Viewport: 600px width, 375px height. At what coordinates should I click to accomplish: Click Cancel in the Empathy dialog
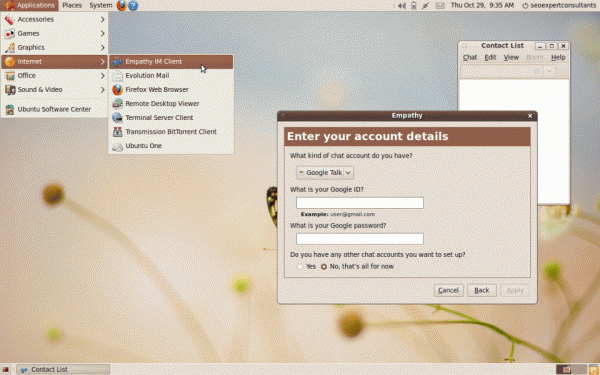click(x=448, y=290)
